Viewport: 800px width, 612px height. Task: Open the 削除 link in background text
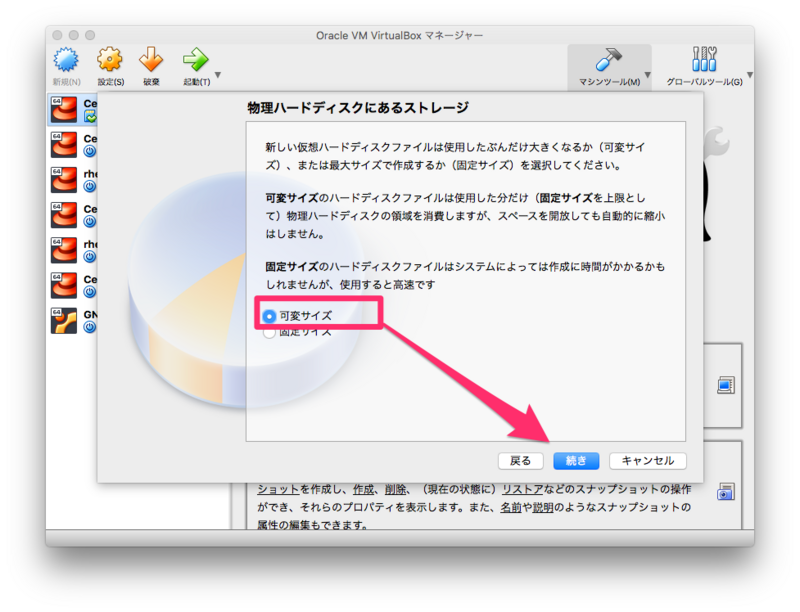click(395, 490)
